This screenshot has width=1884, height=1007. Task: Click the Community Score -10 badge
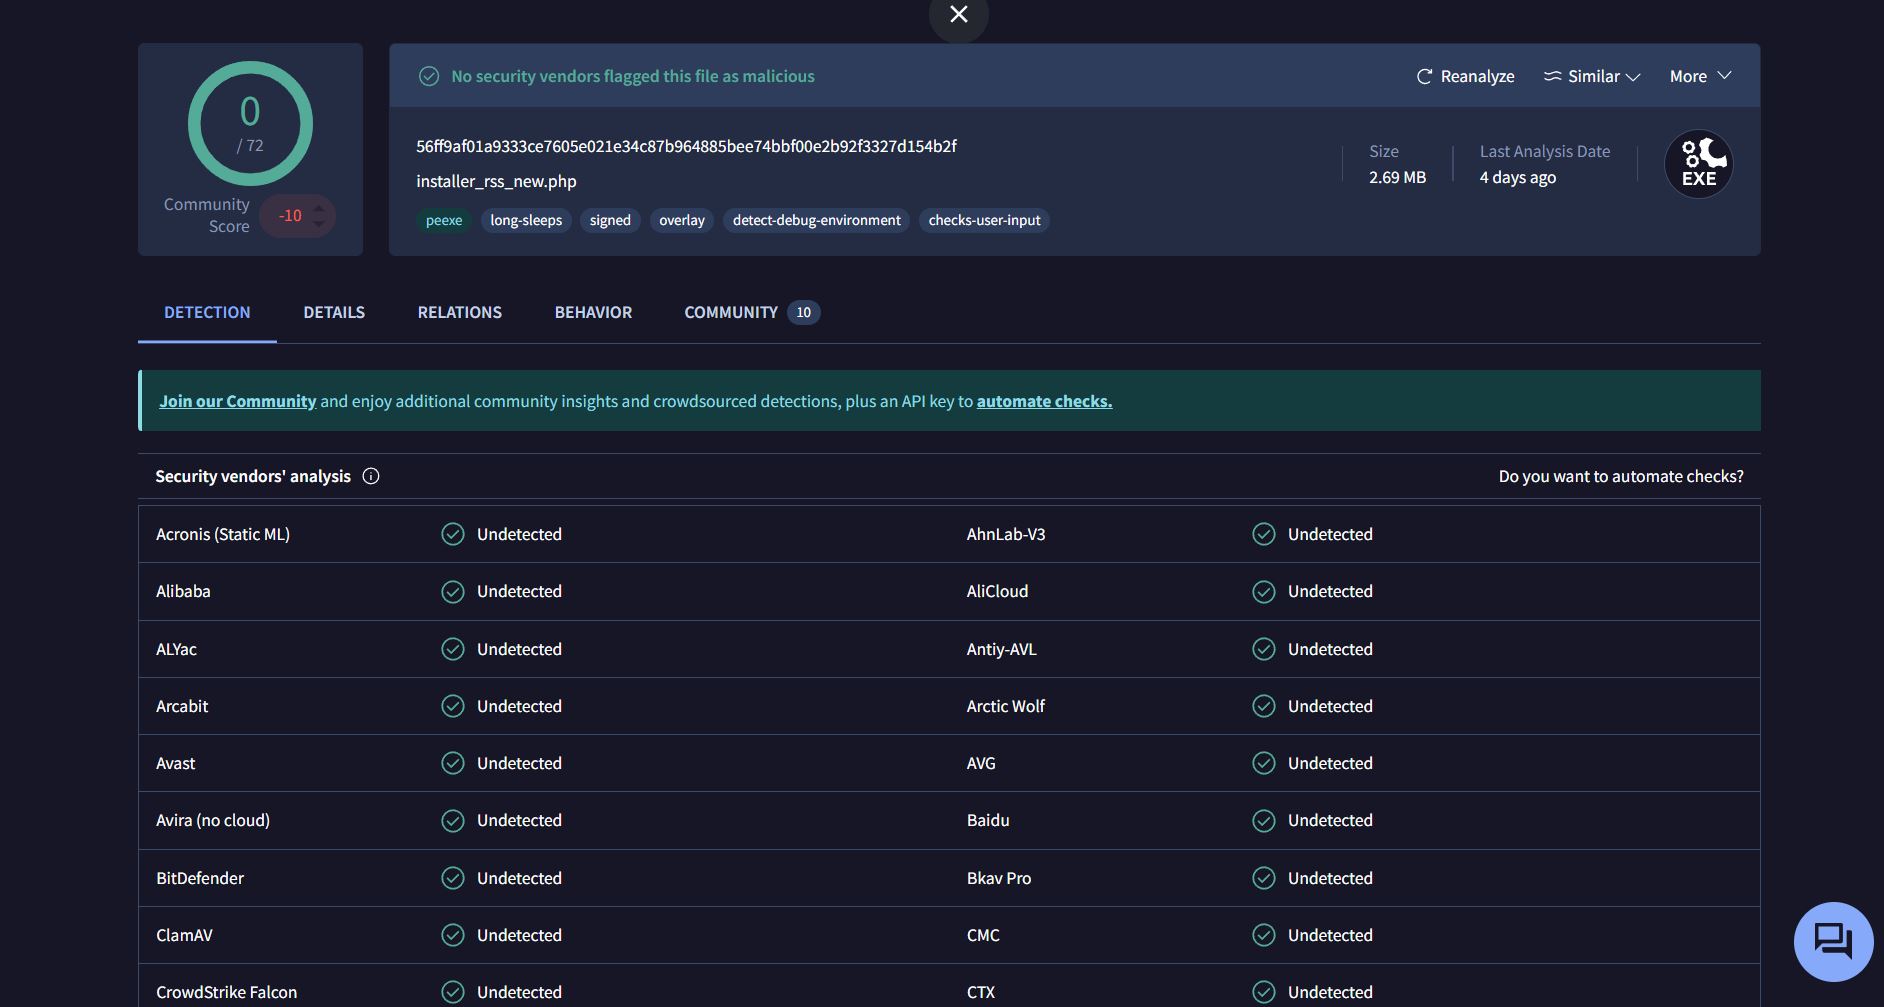pos(297,216)
